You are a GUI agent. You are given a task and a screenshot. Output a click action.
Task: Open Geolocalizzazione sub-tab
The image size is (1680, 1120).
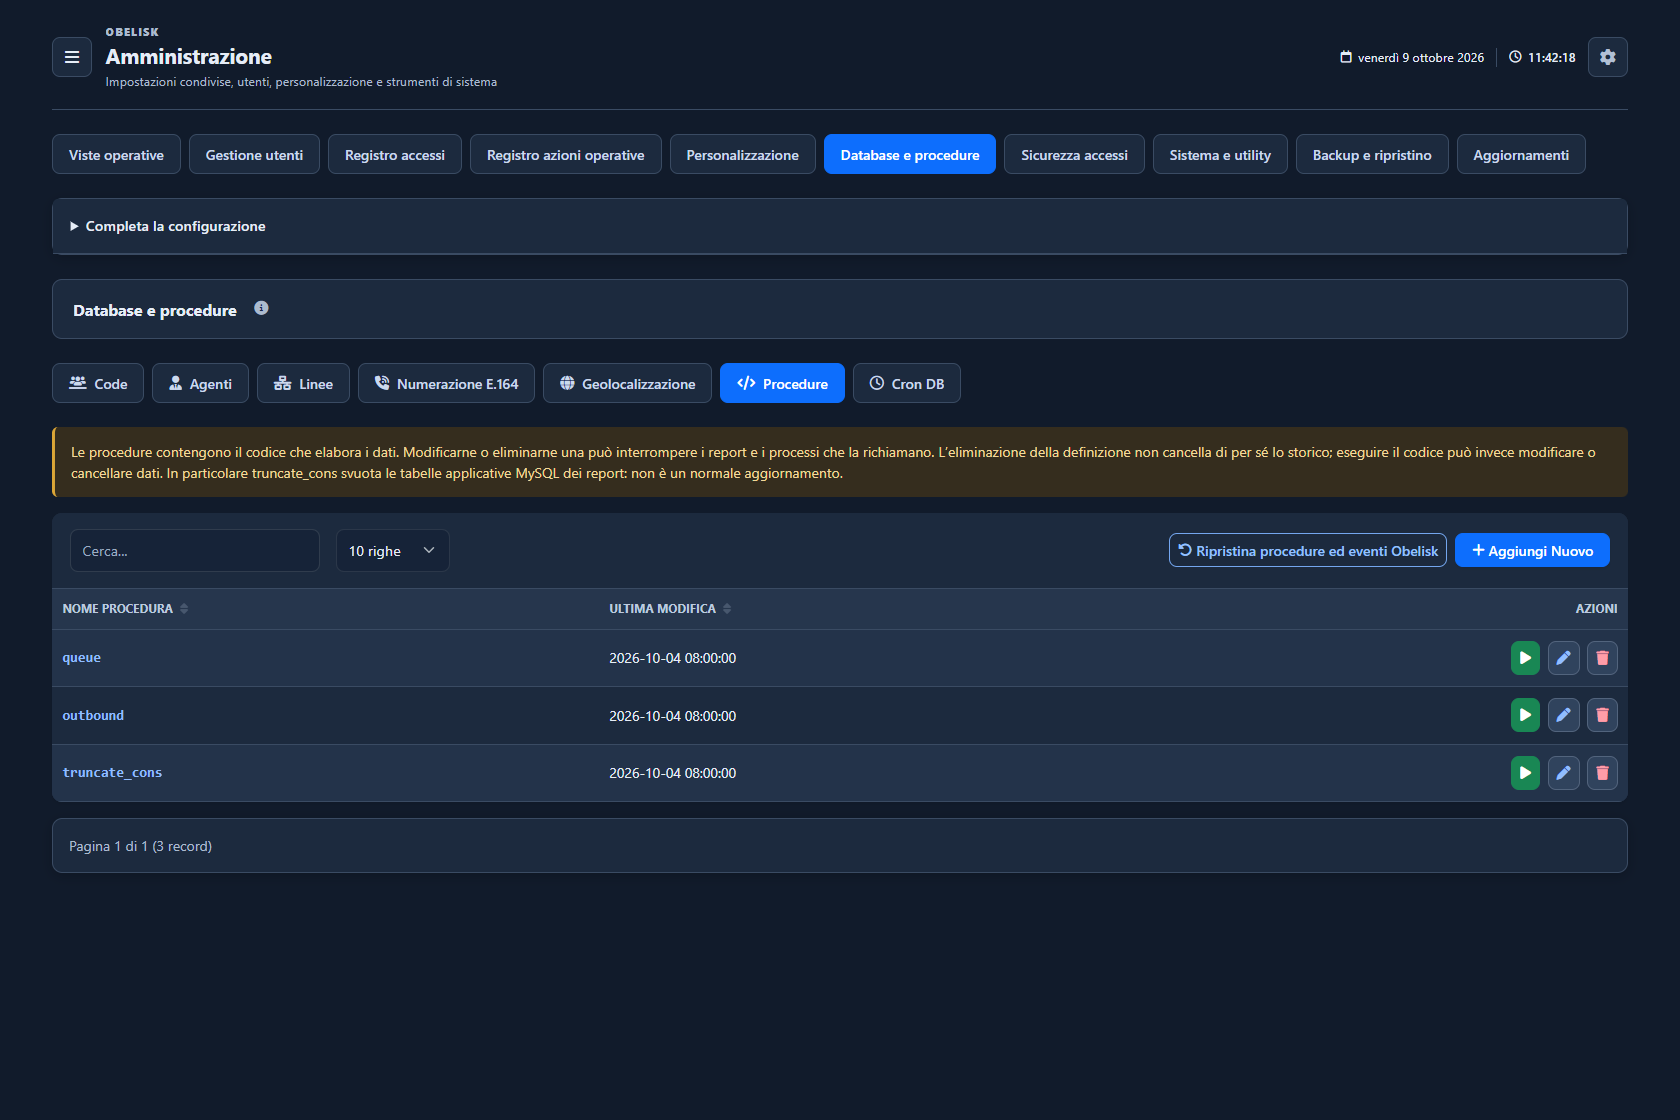coord(627,383)
